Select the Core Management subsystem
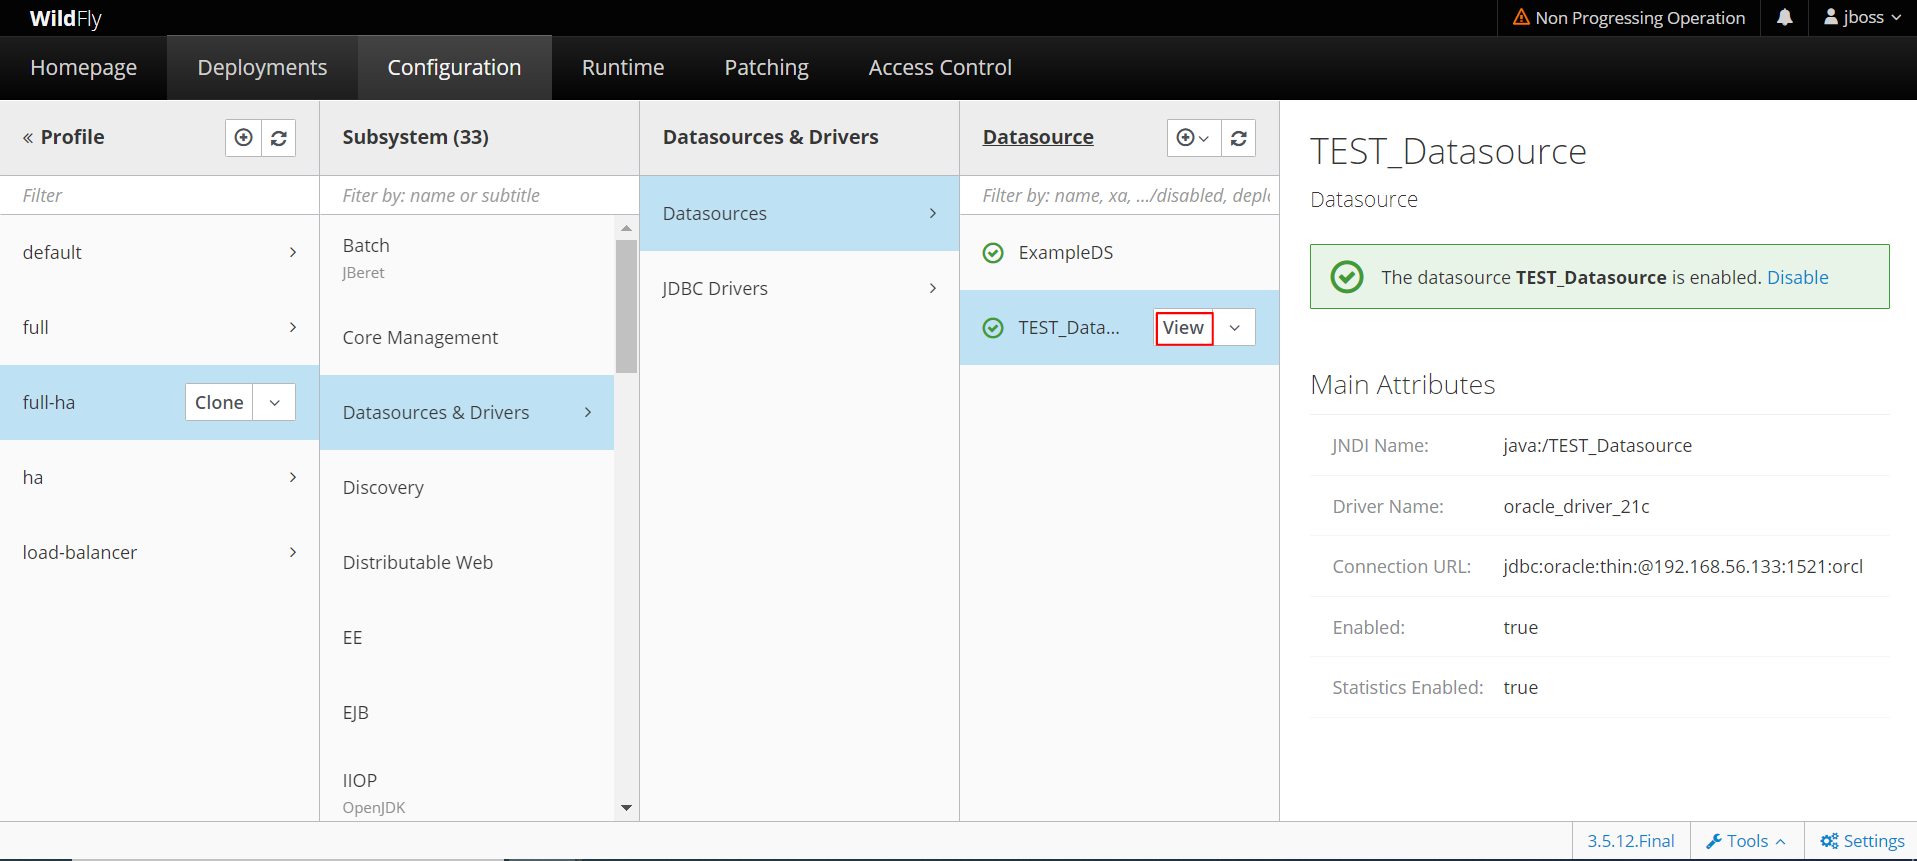 [466, 337]
